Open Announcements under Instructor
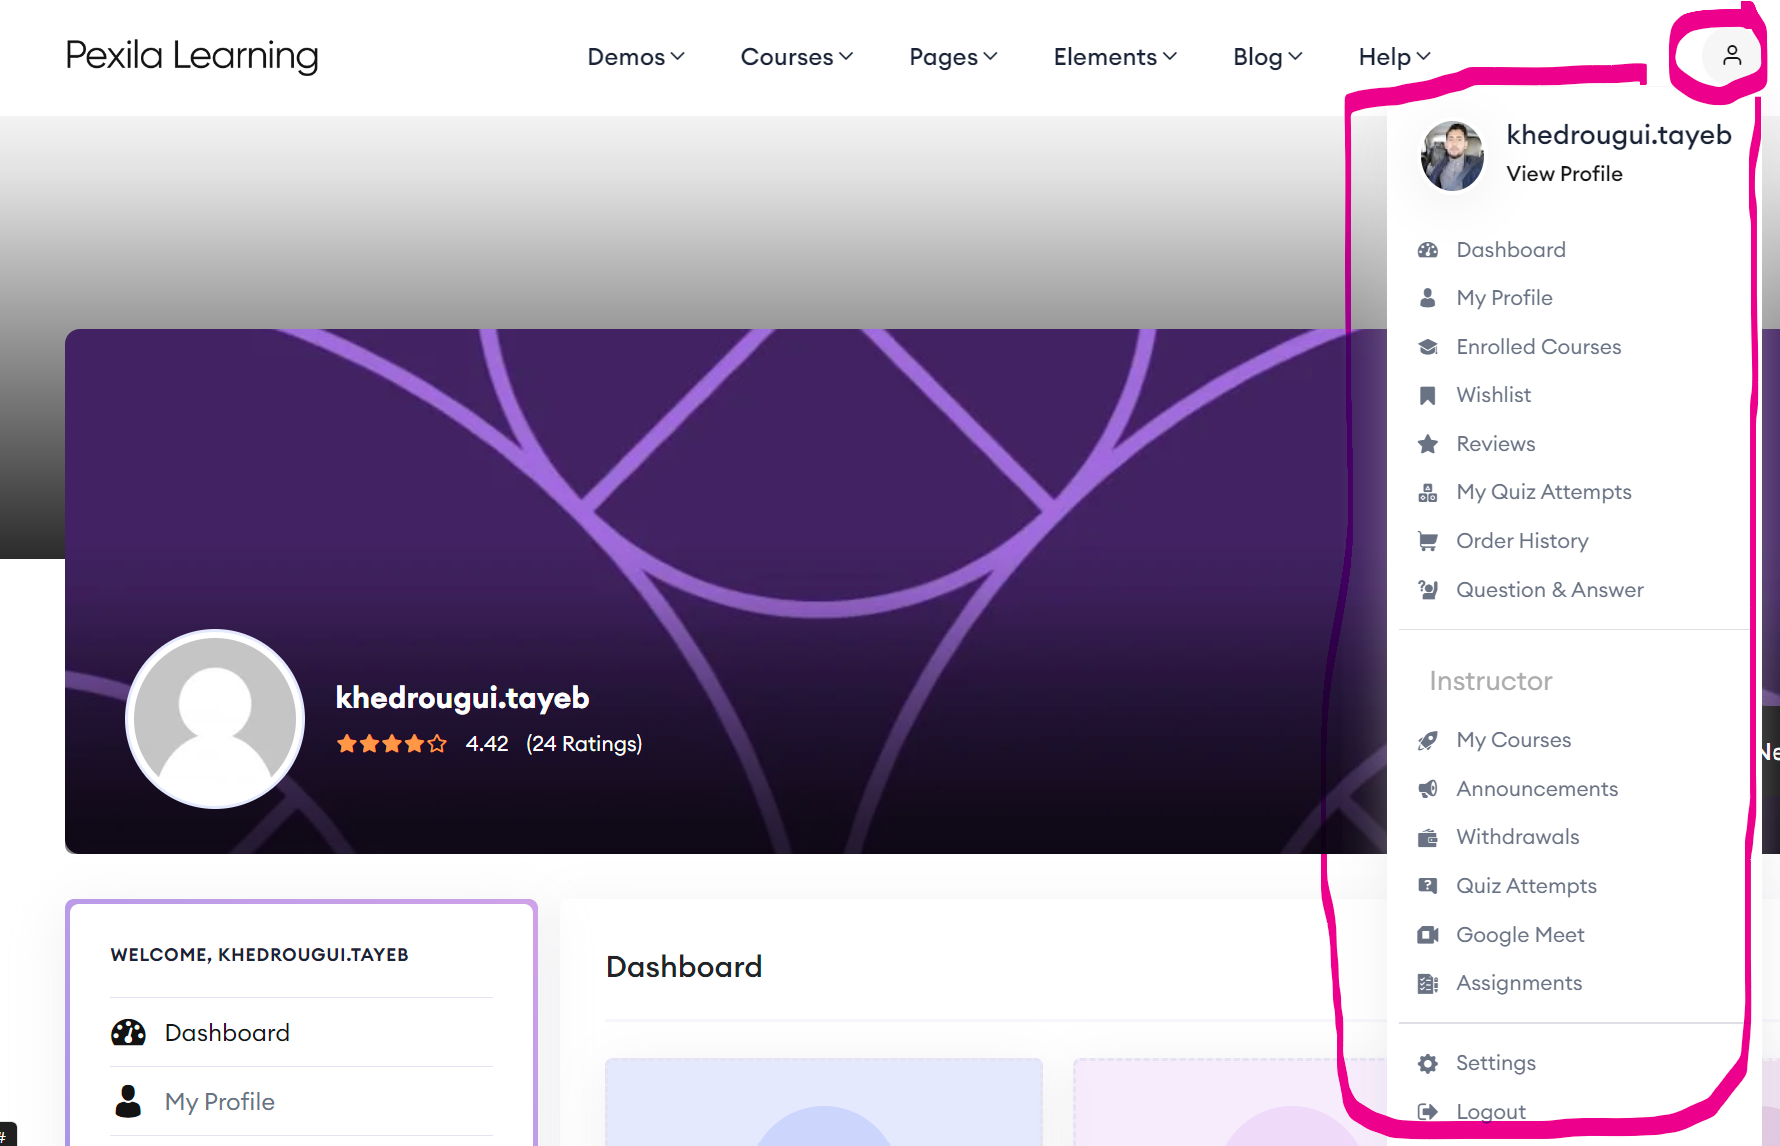The height and width of the screenshot is (1146, 1780). (x=1536, y=789)
